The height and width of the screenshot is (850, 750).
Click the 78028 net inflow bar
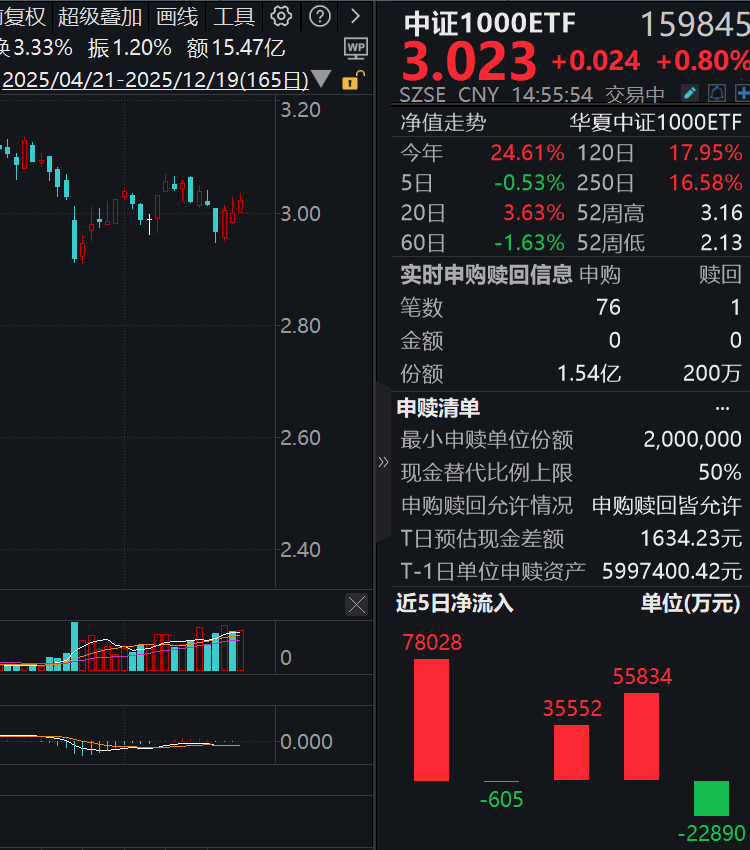click(x=432, y=719)
